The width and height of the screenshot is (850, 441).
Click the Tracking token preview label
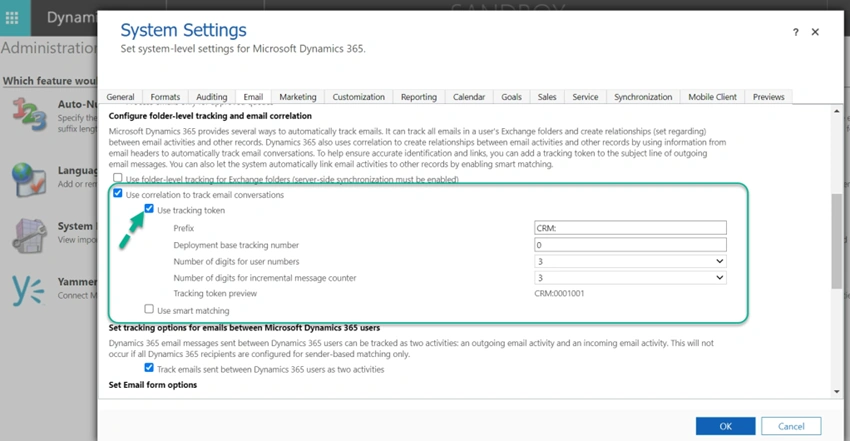(x=215, y=293)
